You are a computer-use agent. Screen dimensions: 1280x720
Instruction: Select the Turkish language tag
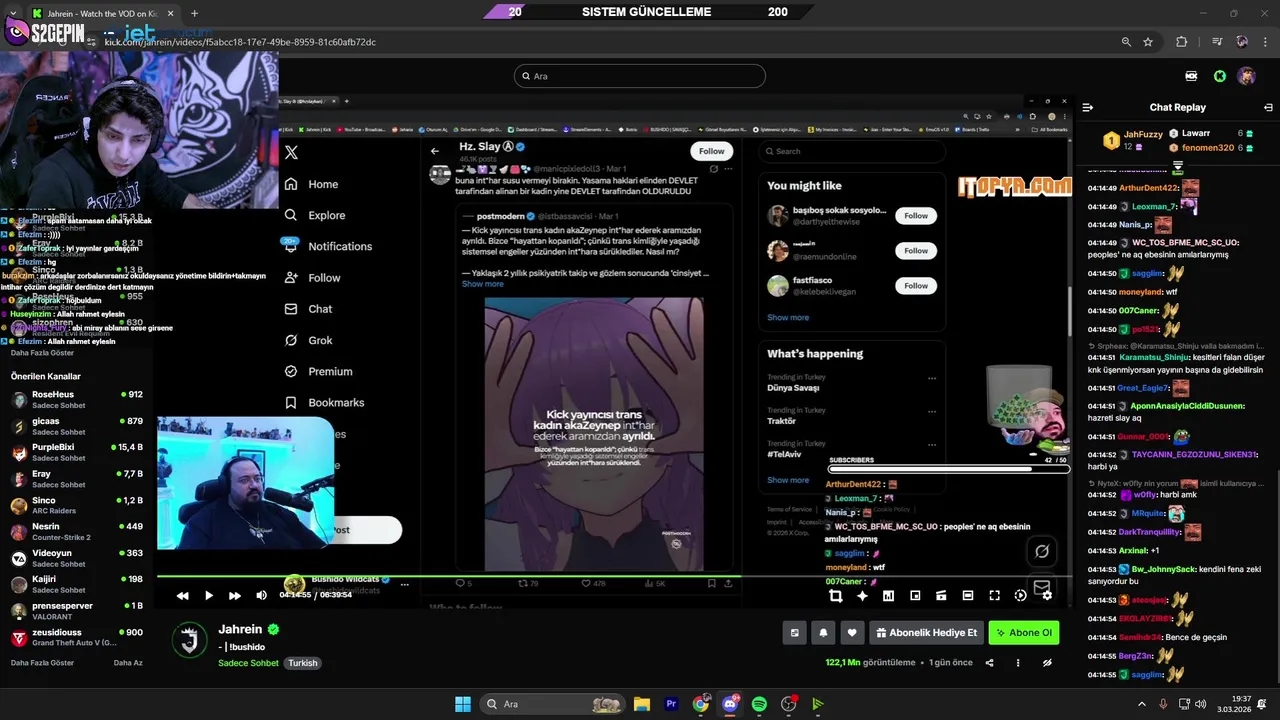303,663
